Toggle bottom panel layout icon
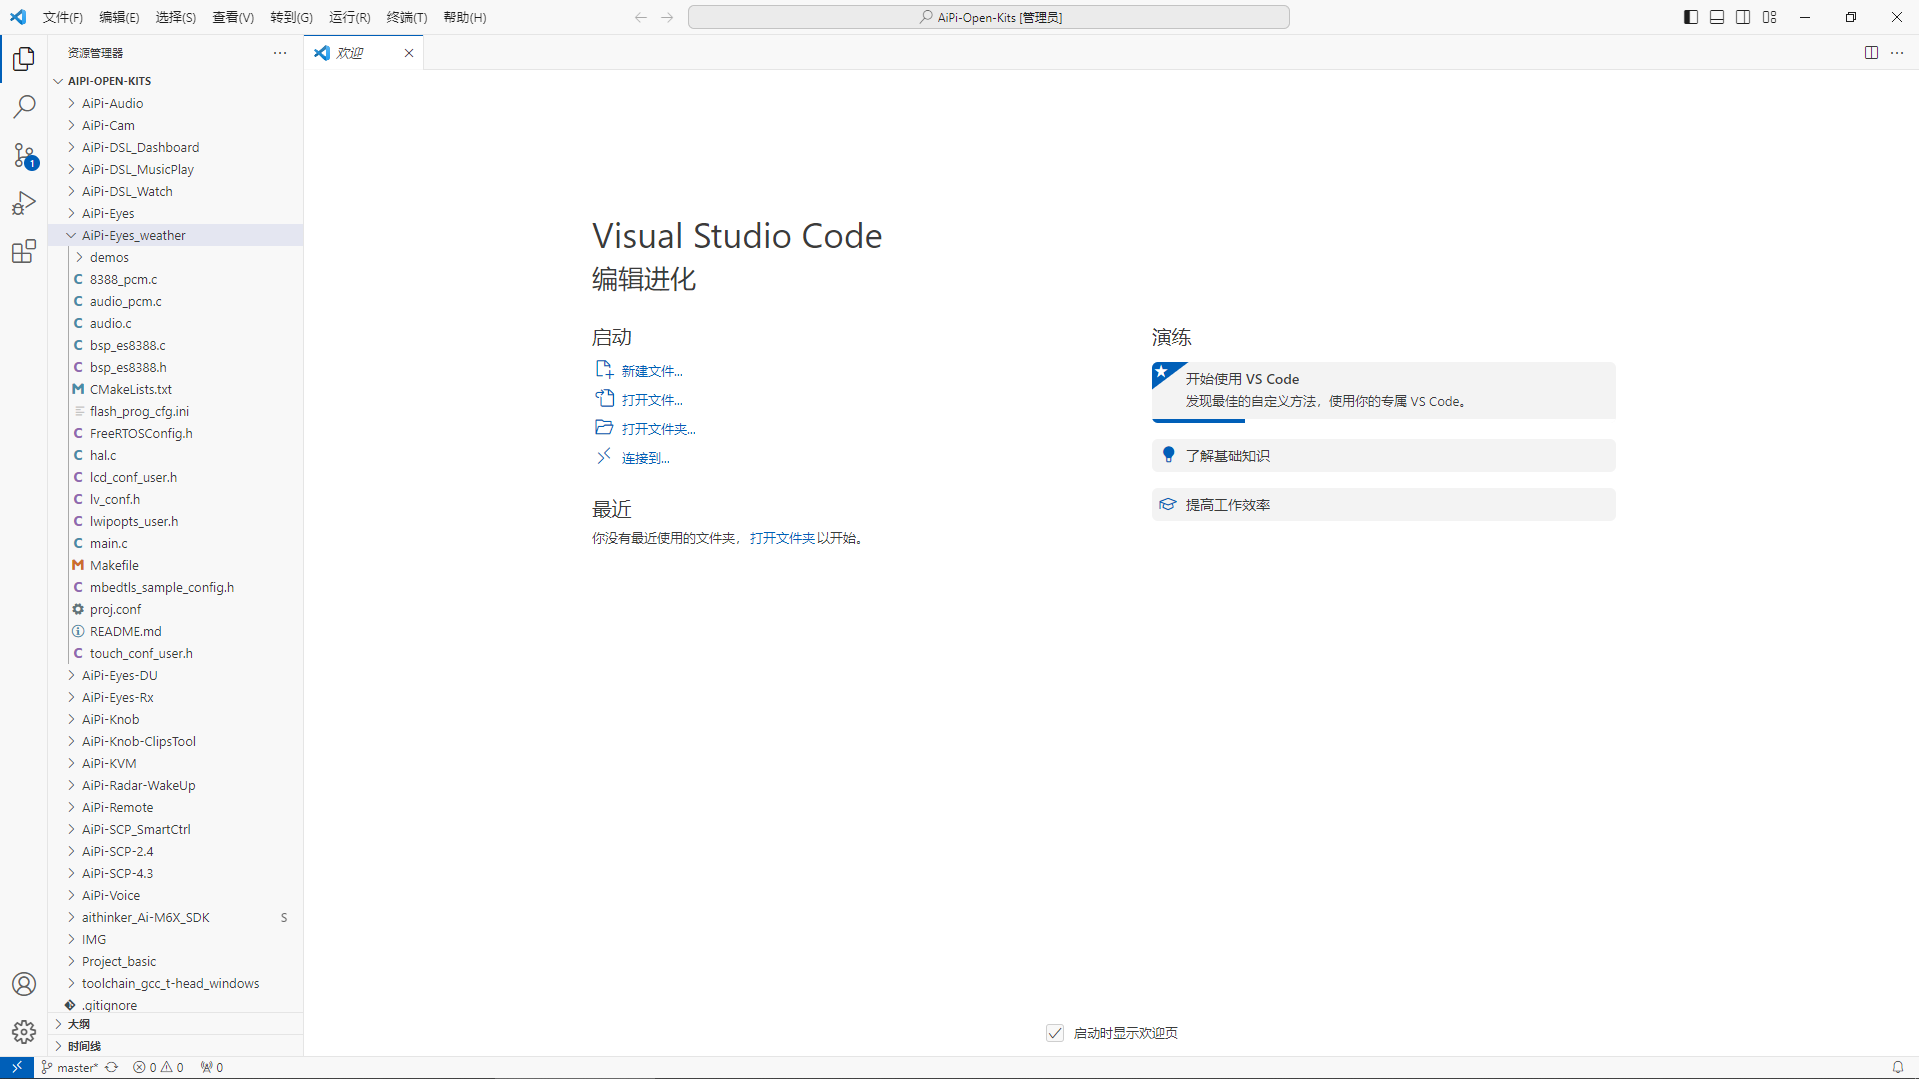 pos(1717,17)
